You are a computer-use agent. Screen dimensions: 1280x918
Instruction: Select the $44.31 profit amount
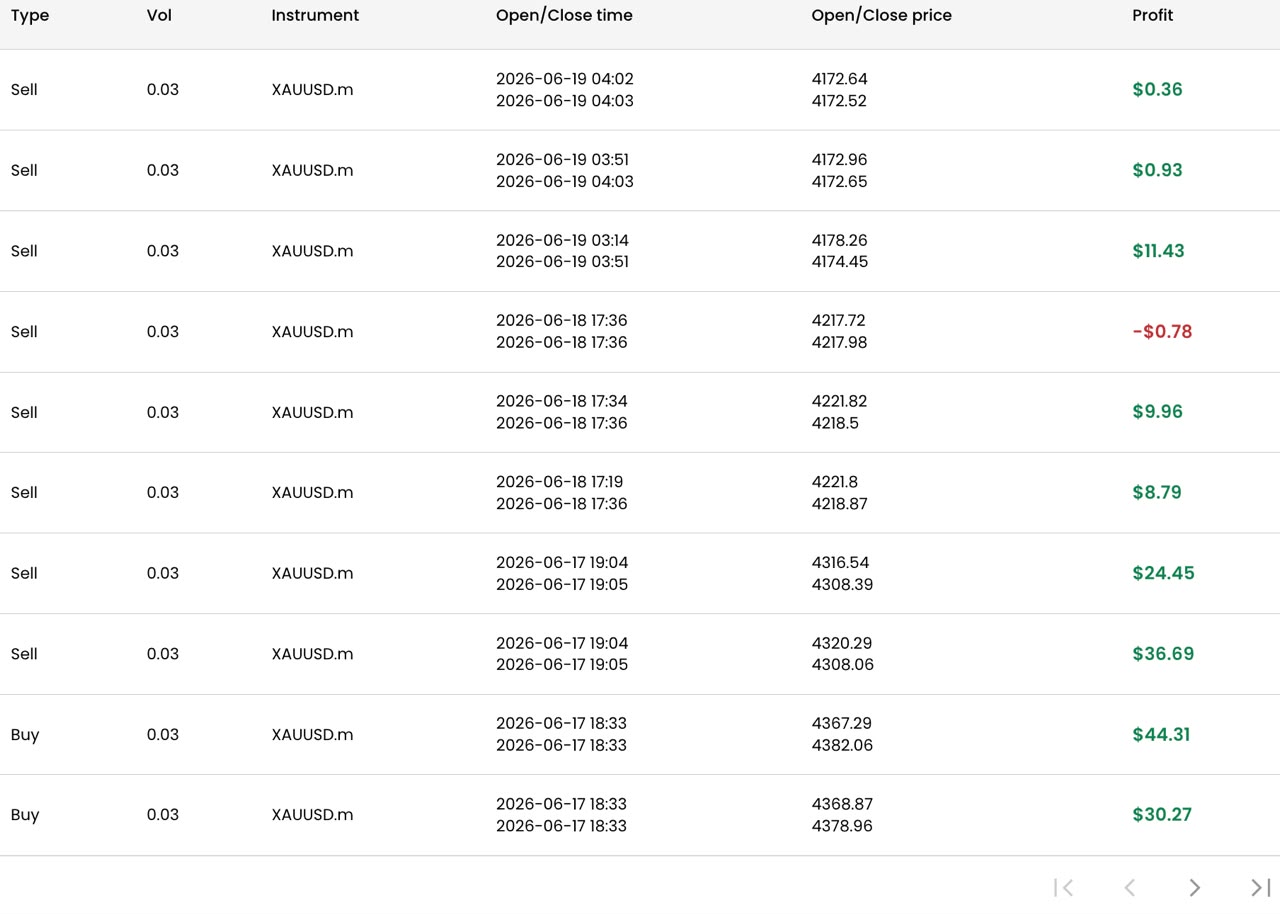pos(1161,734)
